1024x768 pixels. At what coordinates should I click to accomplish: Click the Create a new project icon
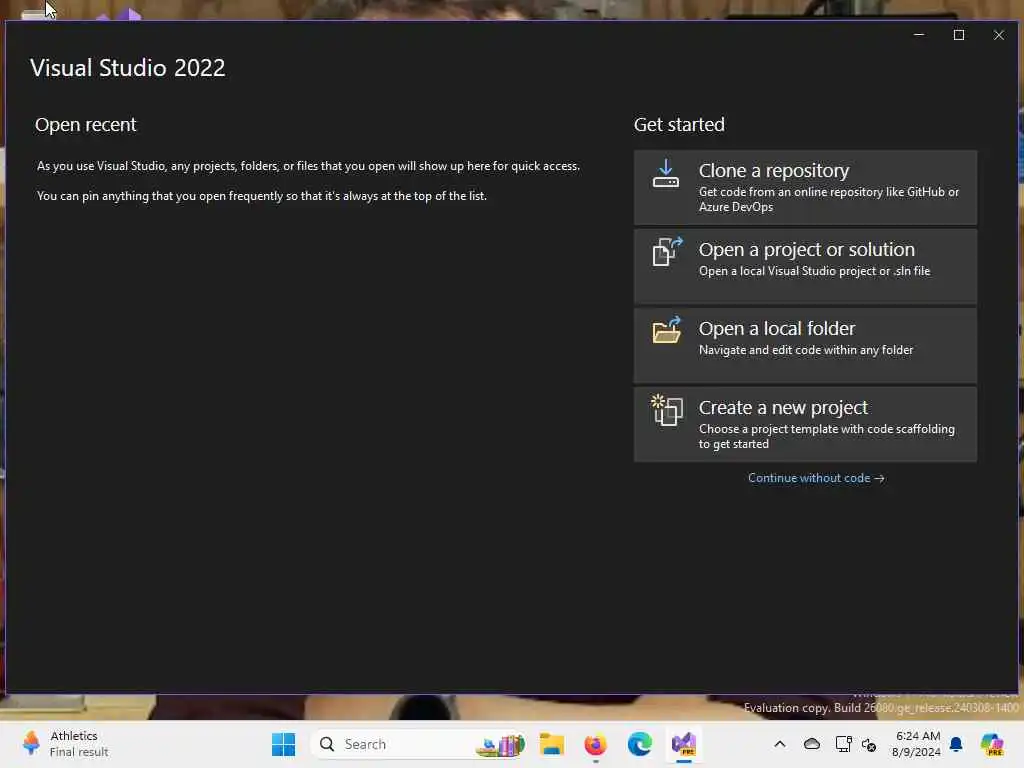click(x=667, y=410)
